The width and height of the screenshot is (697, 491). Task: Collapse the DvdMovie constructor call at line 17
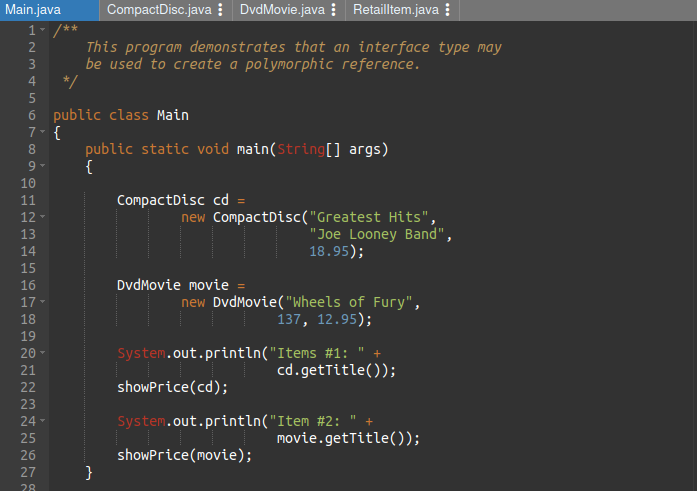[x=42, y=302]
